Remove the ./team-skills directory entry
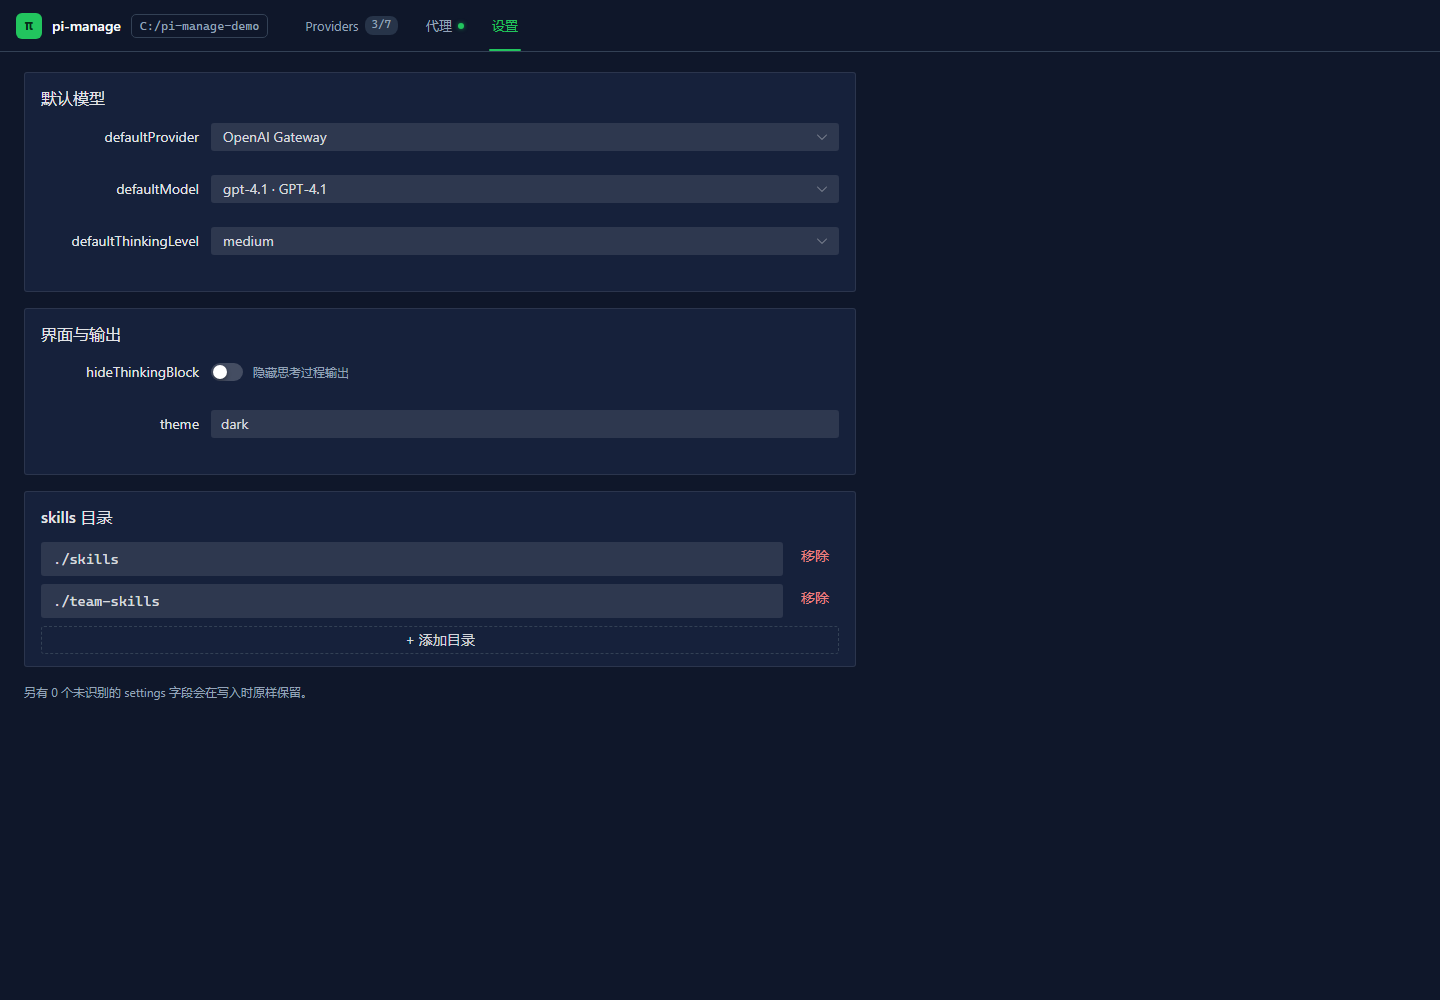The width and height of the screenshot is (1440, 1000). (x=815, y=598)
